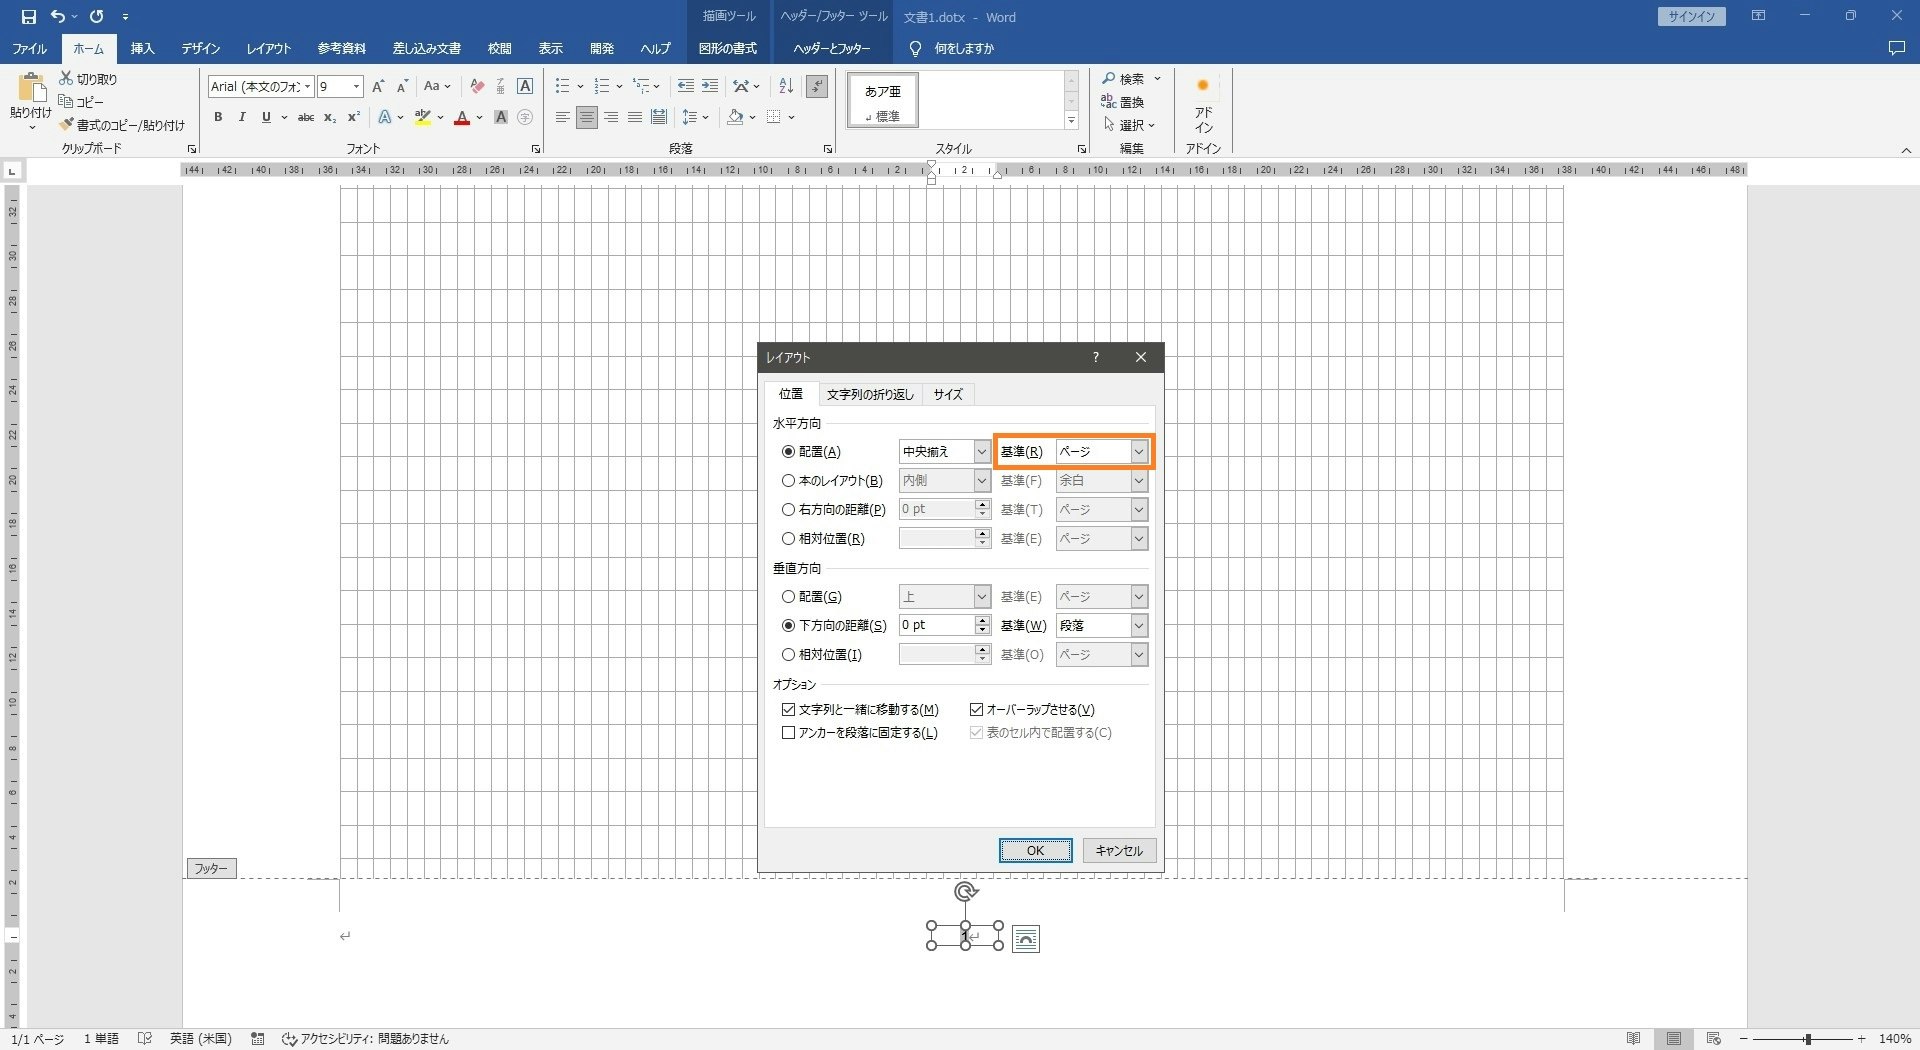Open the 選択 dropdown in editing group

[1129, 125]
